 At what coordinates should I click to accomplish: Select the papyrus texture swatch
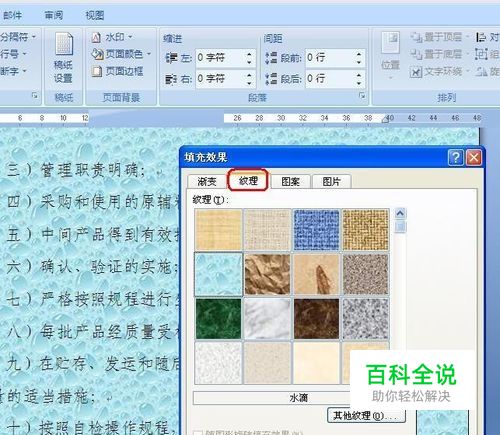coord(218,230)
